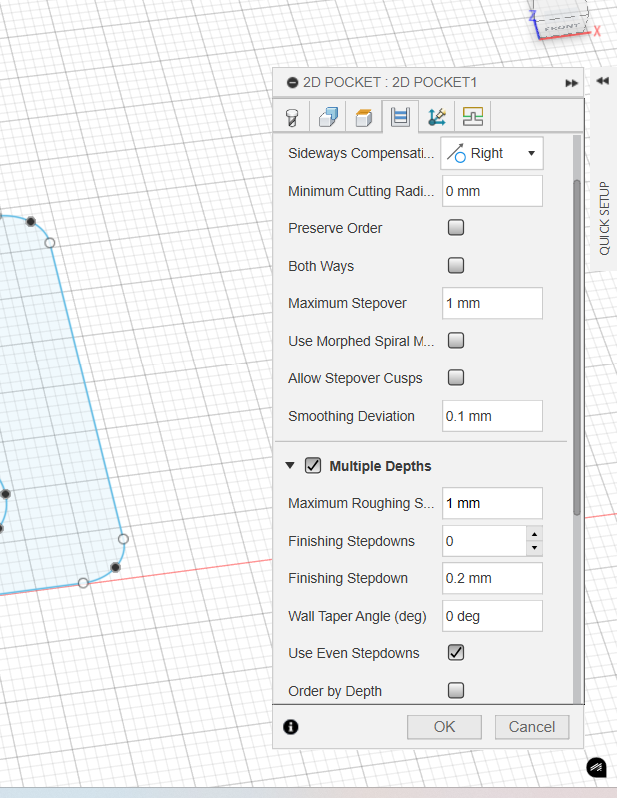Click the Wall Taper Angle (deg) label
617x798 pixels.
[x=357, y=616]
